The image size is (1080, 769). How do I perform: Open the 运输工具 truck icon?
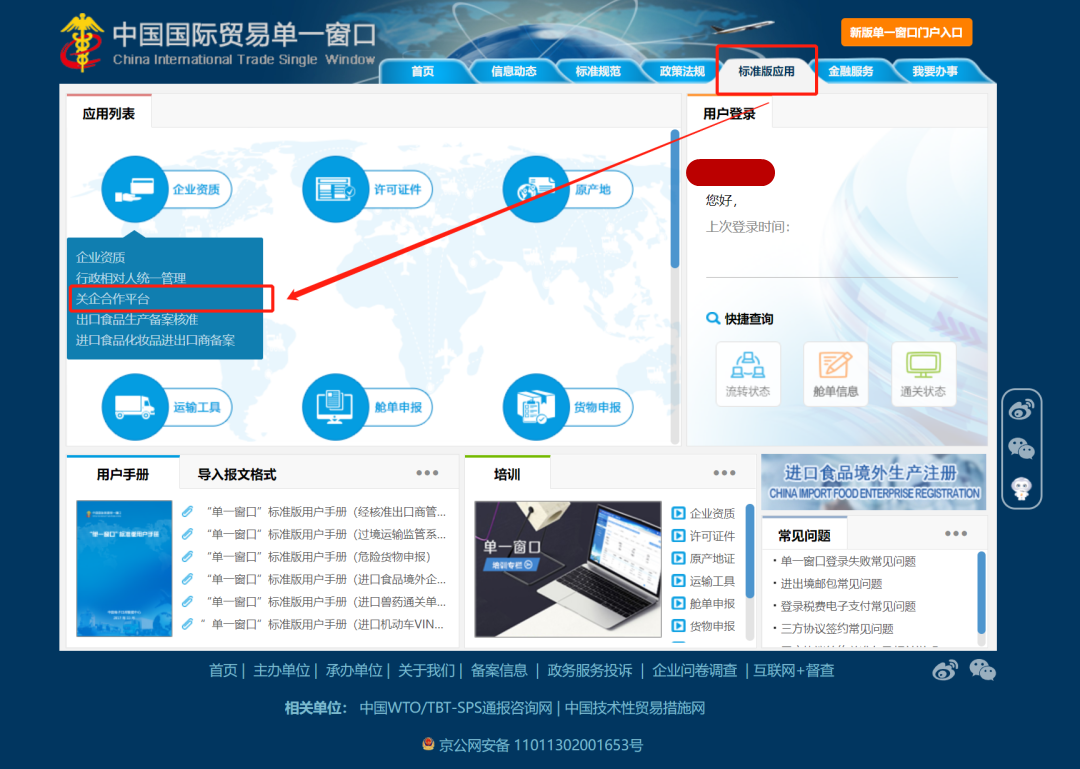134,407
